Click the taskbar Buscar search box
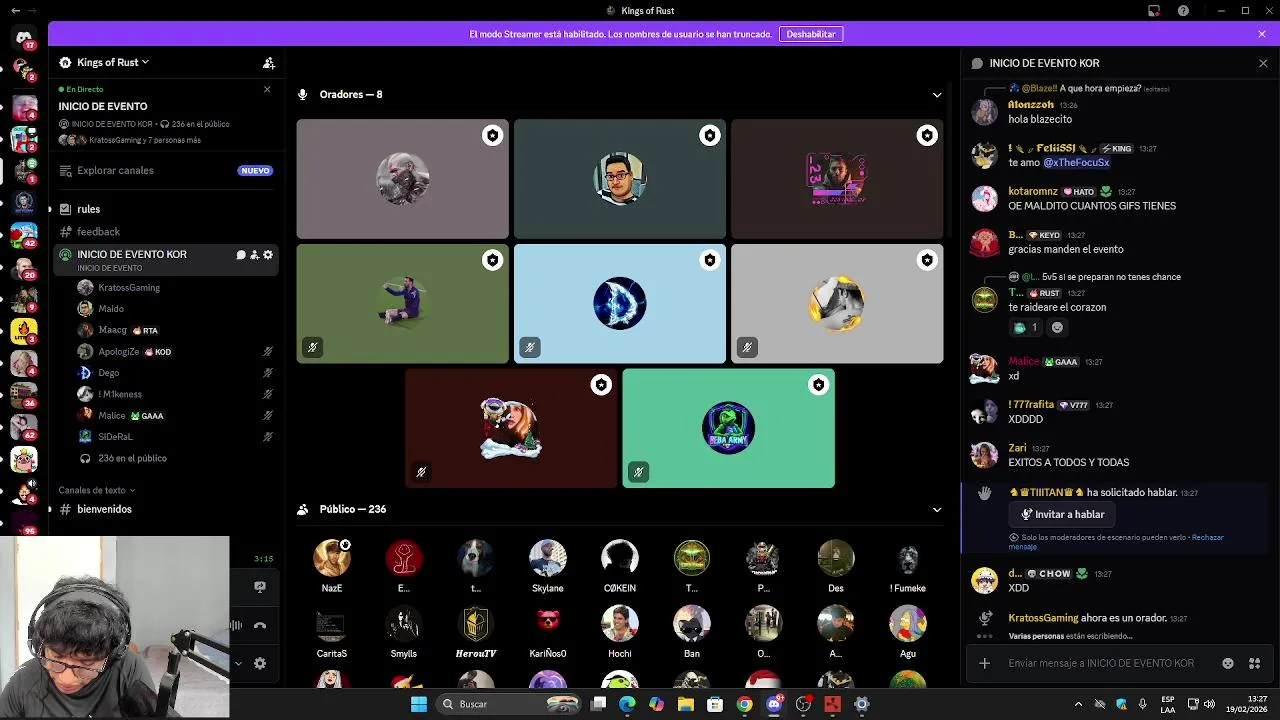 (x=510, y=704)
